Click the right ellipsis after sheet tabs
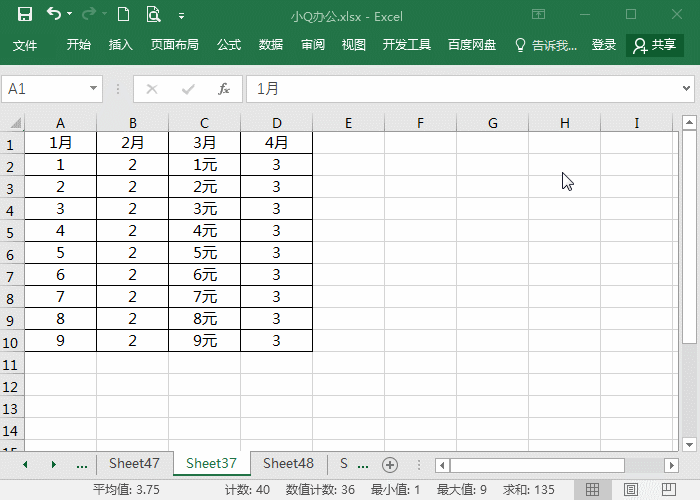The height and width of the screenshot is (500, 700). click(x=363, y=466)
